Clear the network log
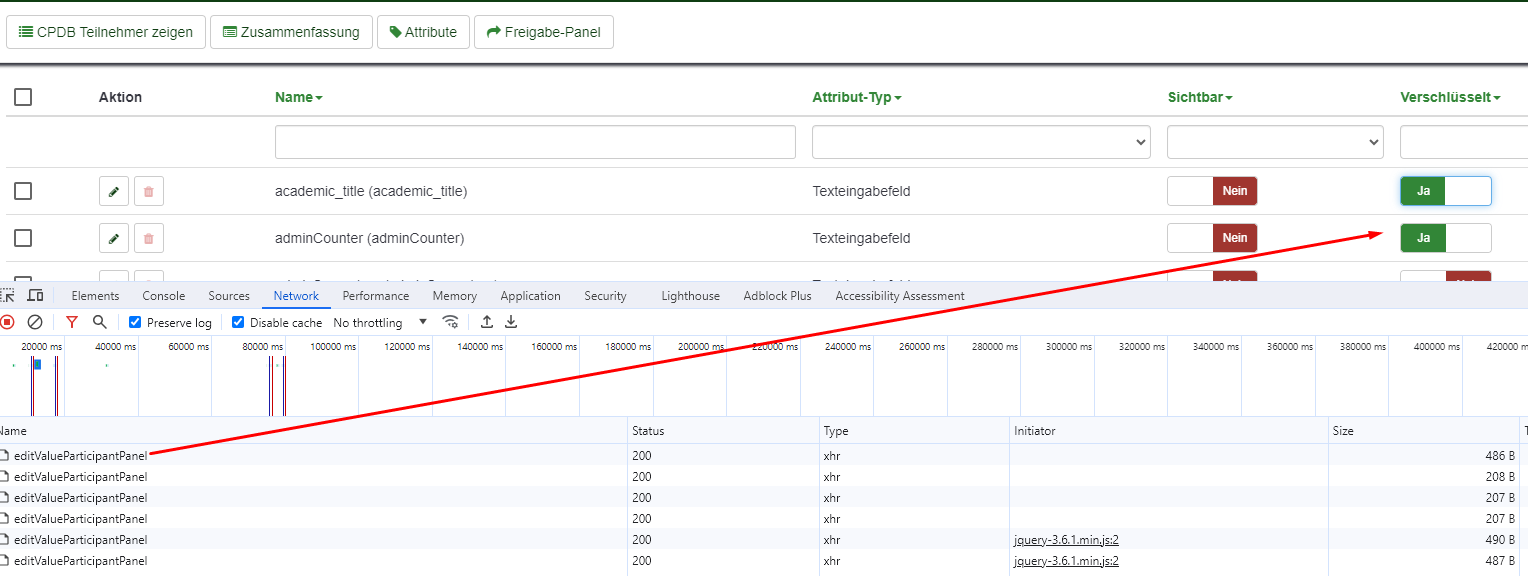The image size is (1528, 576). 35,322
